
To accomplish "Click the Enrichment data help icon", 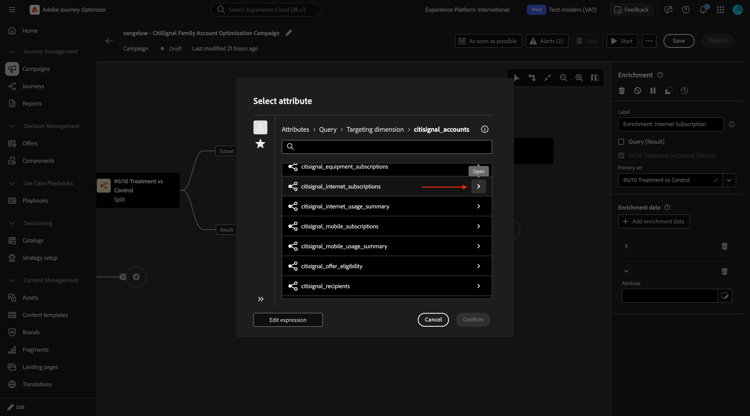I will (x=667, y=208).
